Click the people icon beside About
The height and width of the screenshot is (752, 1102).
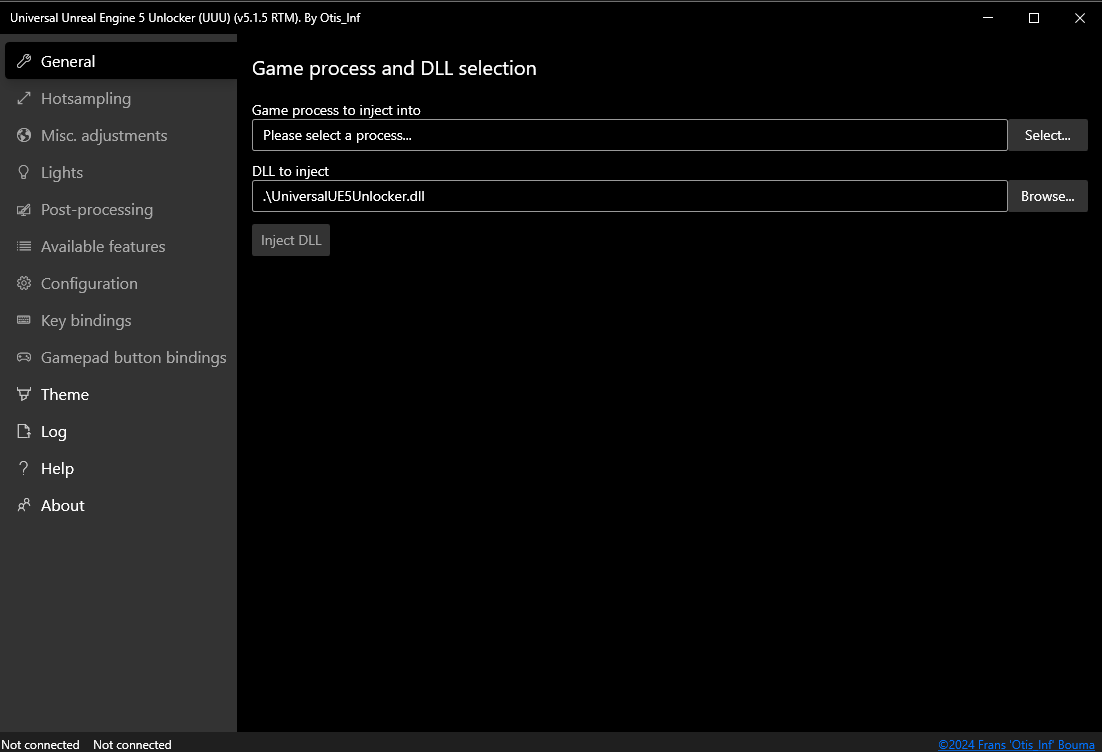pos(24,505)
